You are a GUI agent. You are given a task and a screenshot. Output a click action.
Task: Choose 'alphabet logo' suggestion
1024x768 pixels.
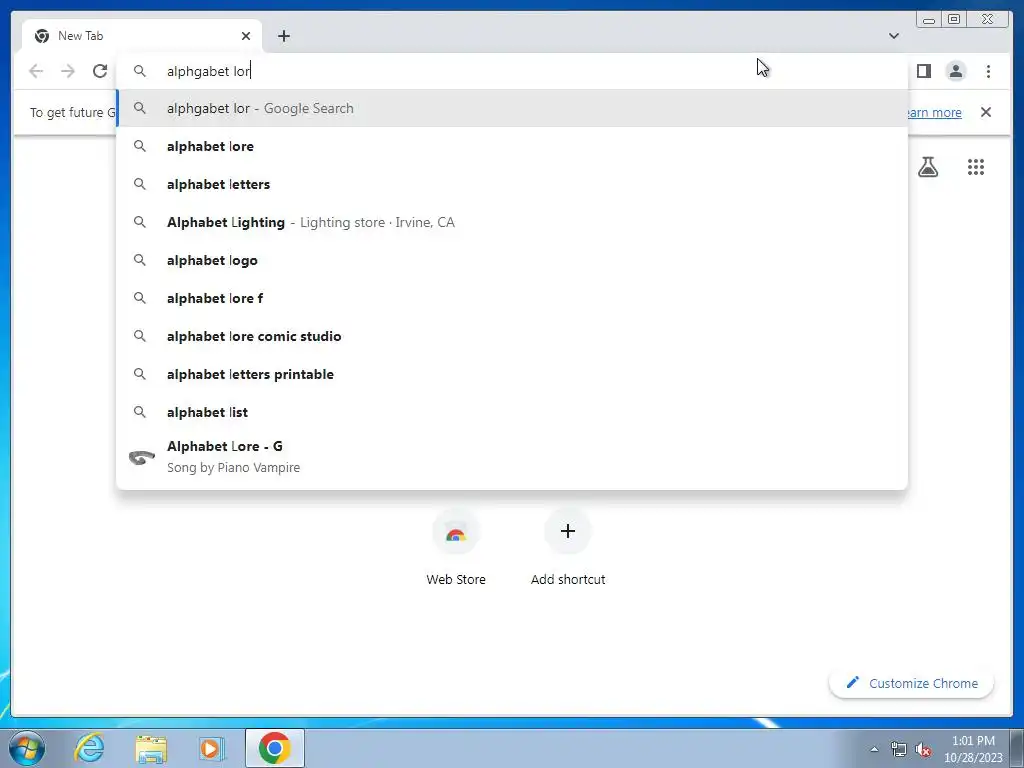tap(512, 260)
